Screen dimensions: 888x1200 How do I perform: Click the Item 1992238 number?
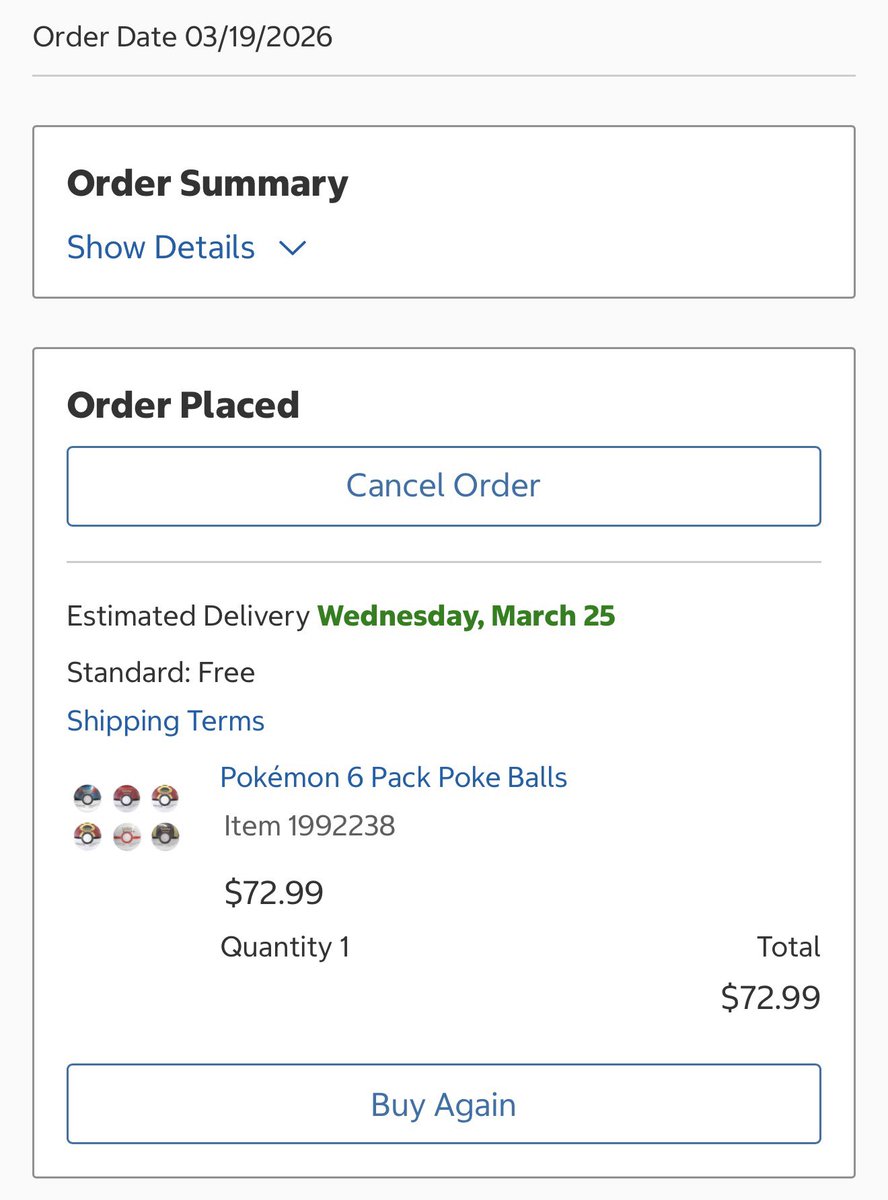[x=309, y=826]
